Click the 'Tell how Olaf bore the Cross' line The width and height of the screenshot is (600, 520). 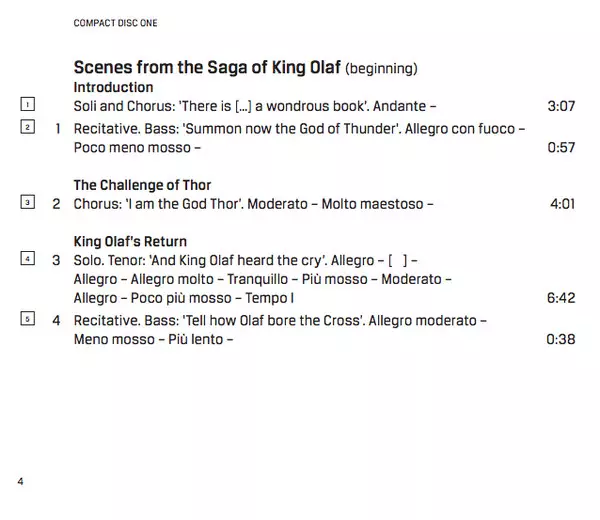click(x=280, y=320)
